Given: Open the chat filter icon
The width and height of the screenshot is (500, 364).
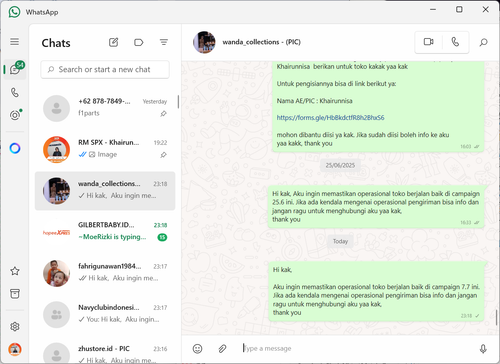Looking at the screenshot, I should coord(164,42).
